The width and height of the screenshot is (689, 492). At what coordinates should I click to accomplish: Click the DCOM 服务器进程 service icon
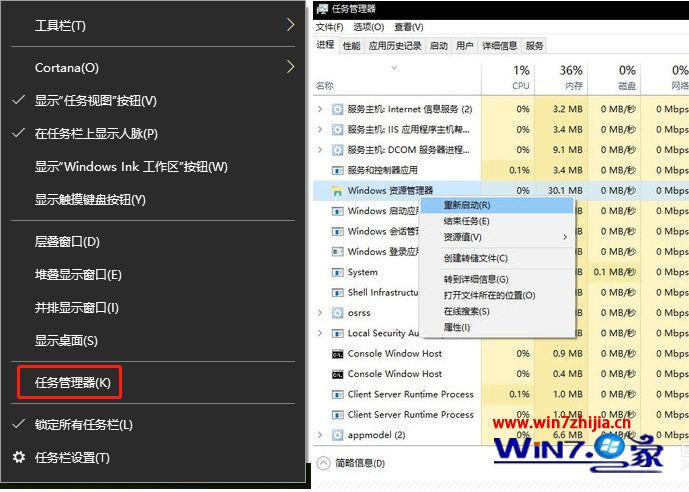pos(337,150)
